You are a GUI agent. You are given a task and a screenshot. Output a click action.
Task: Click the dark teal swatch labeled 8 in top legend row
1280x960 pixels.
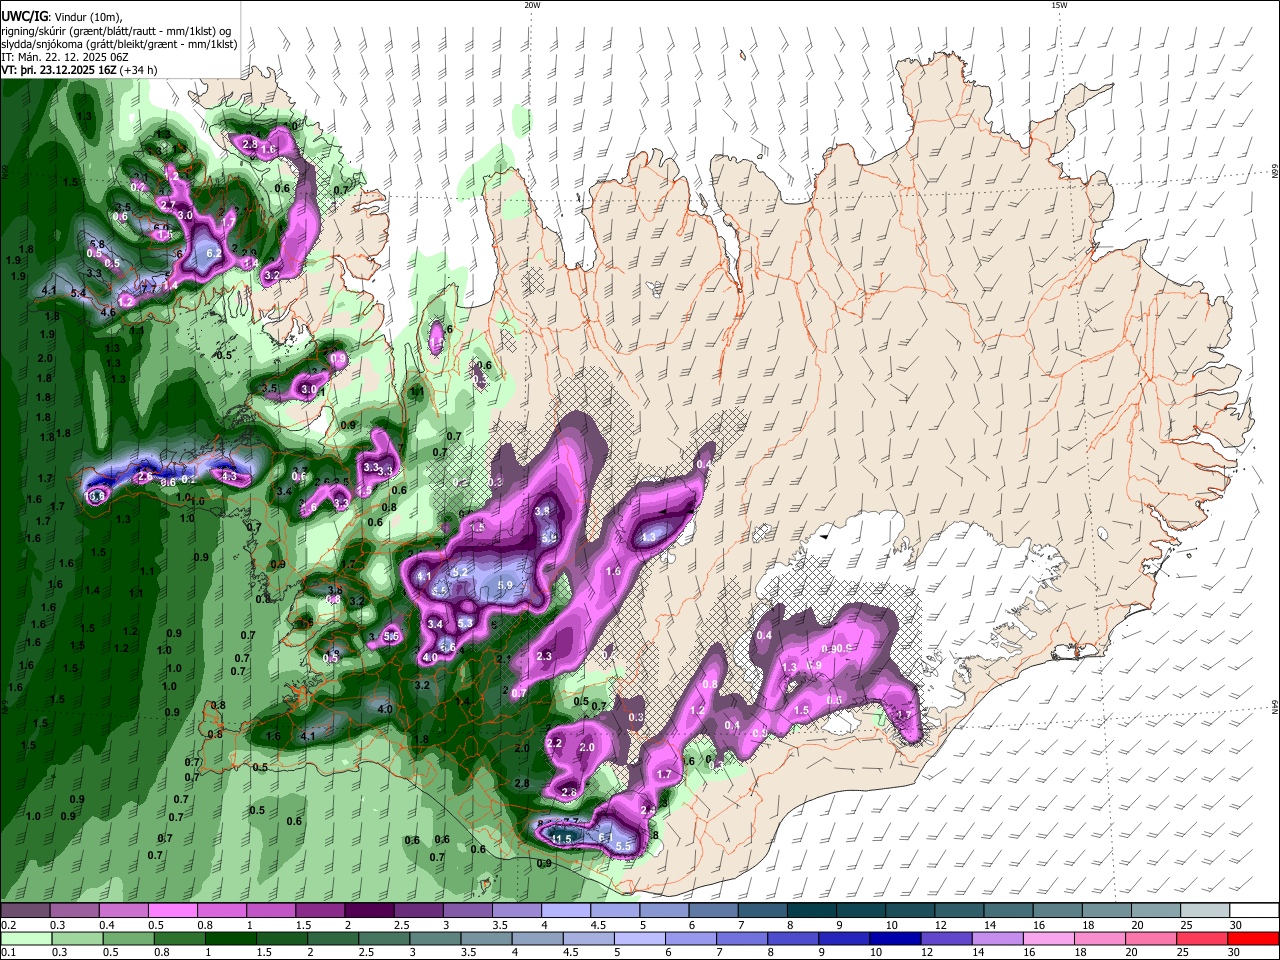click(810, 911)
